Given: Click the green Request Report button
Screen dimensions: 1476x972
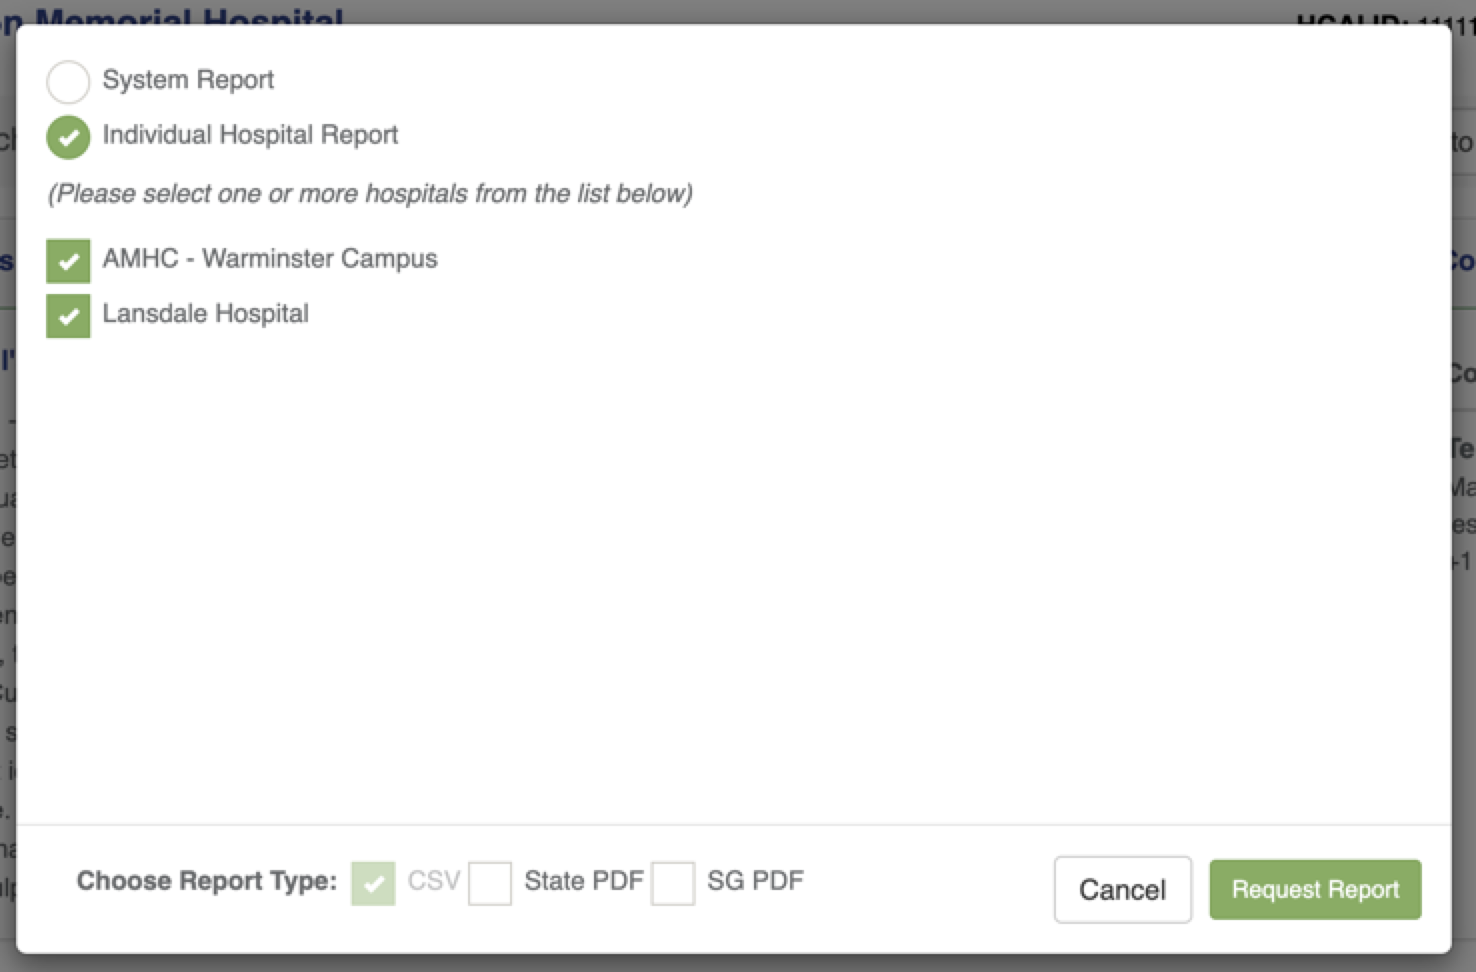Looking at the screenshot, I should coord(1315,889).
